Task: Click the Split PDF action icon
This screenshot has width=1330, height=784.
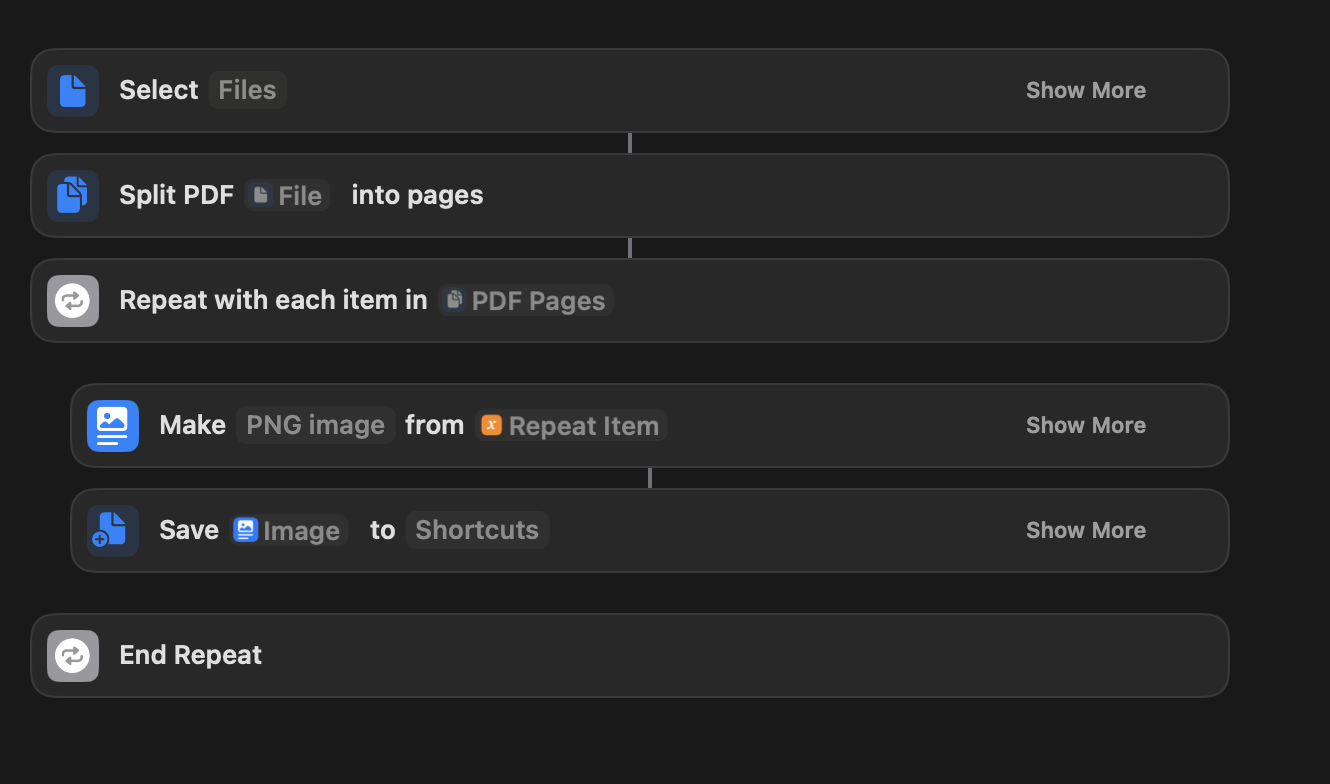Action: pyautogui.click(x=73, y=195)
